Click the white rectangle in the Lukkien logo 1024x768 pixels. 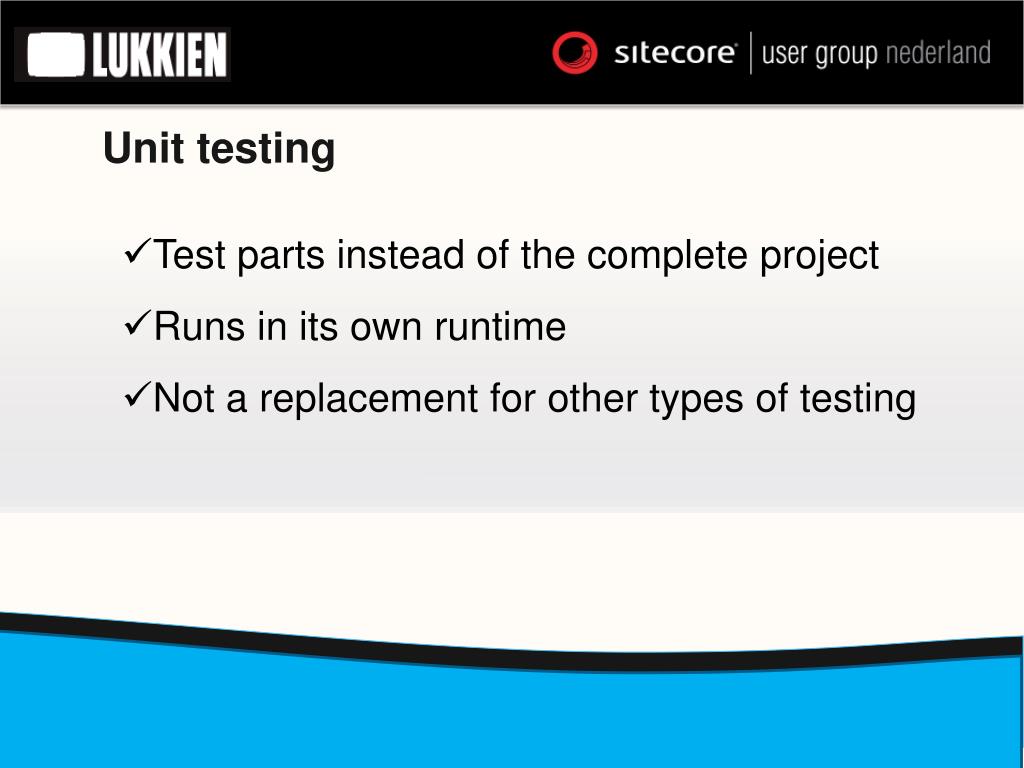coord(56,55)
